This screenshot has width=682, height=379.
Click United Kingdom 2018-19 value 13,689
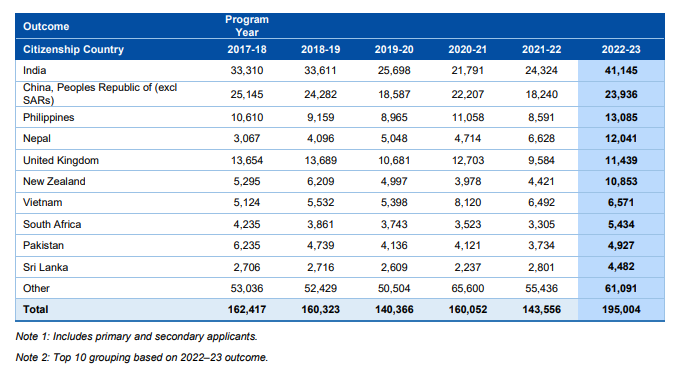(x=321, y=161)
